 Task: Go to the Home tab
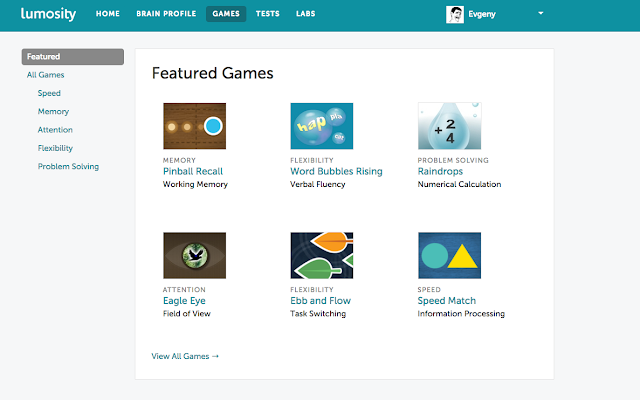coord(108,14)
